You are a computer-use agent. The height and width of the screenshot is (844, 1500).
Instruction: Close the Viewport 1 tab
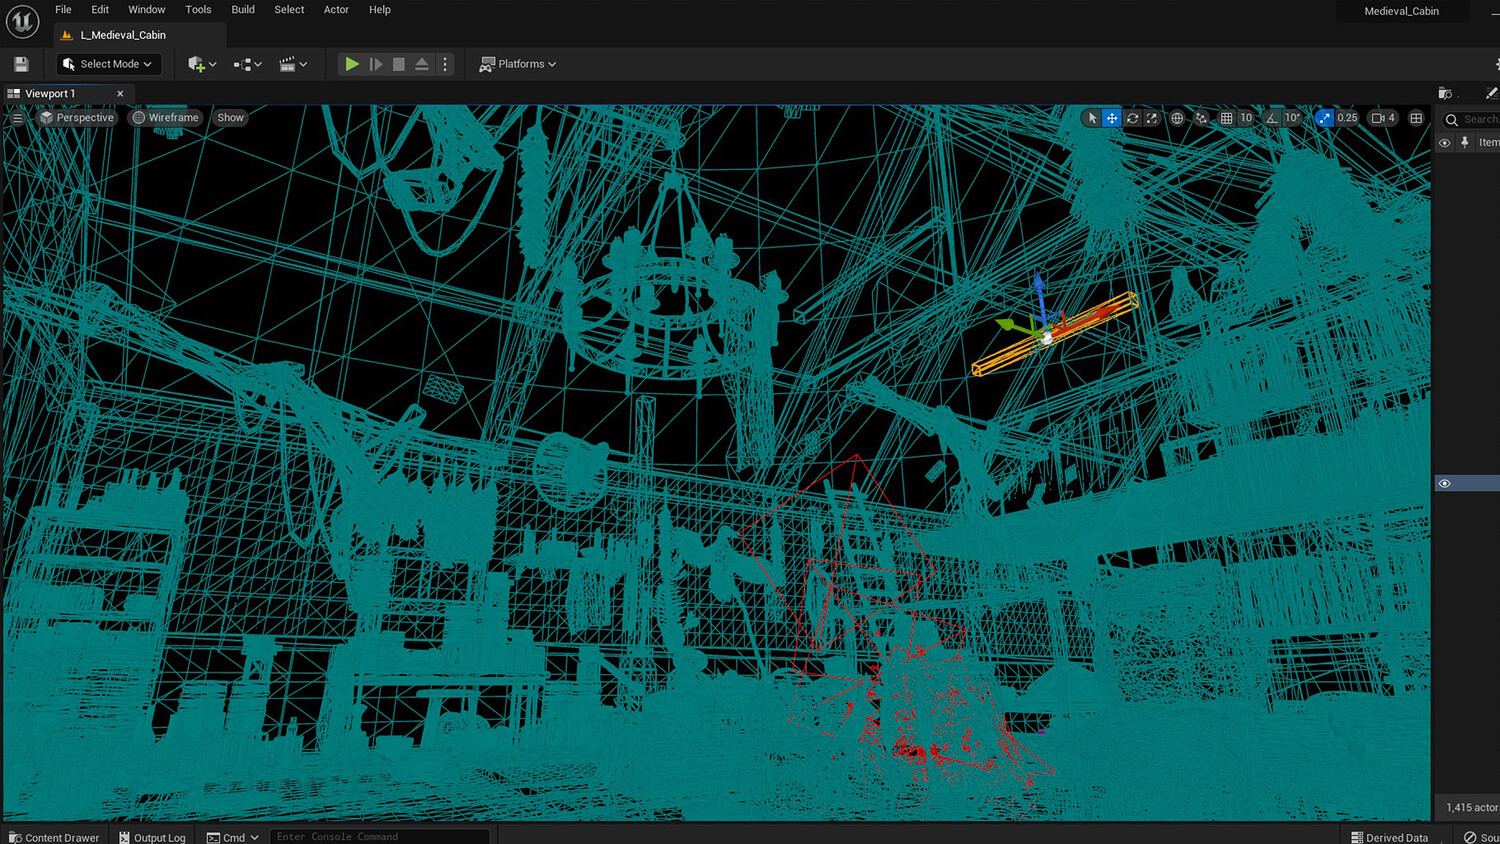click(x=120, y=94)
